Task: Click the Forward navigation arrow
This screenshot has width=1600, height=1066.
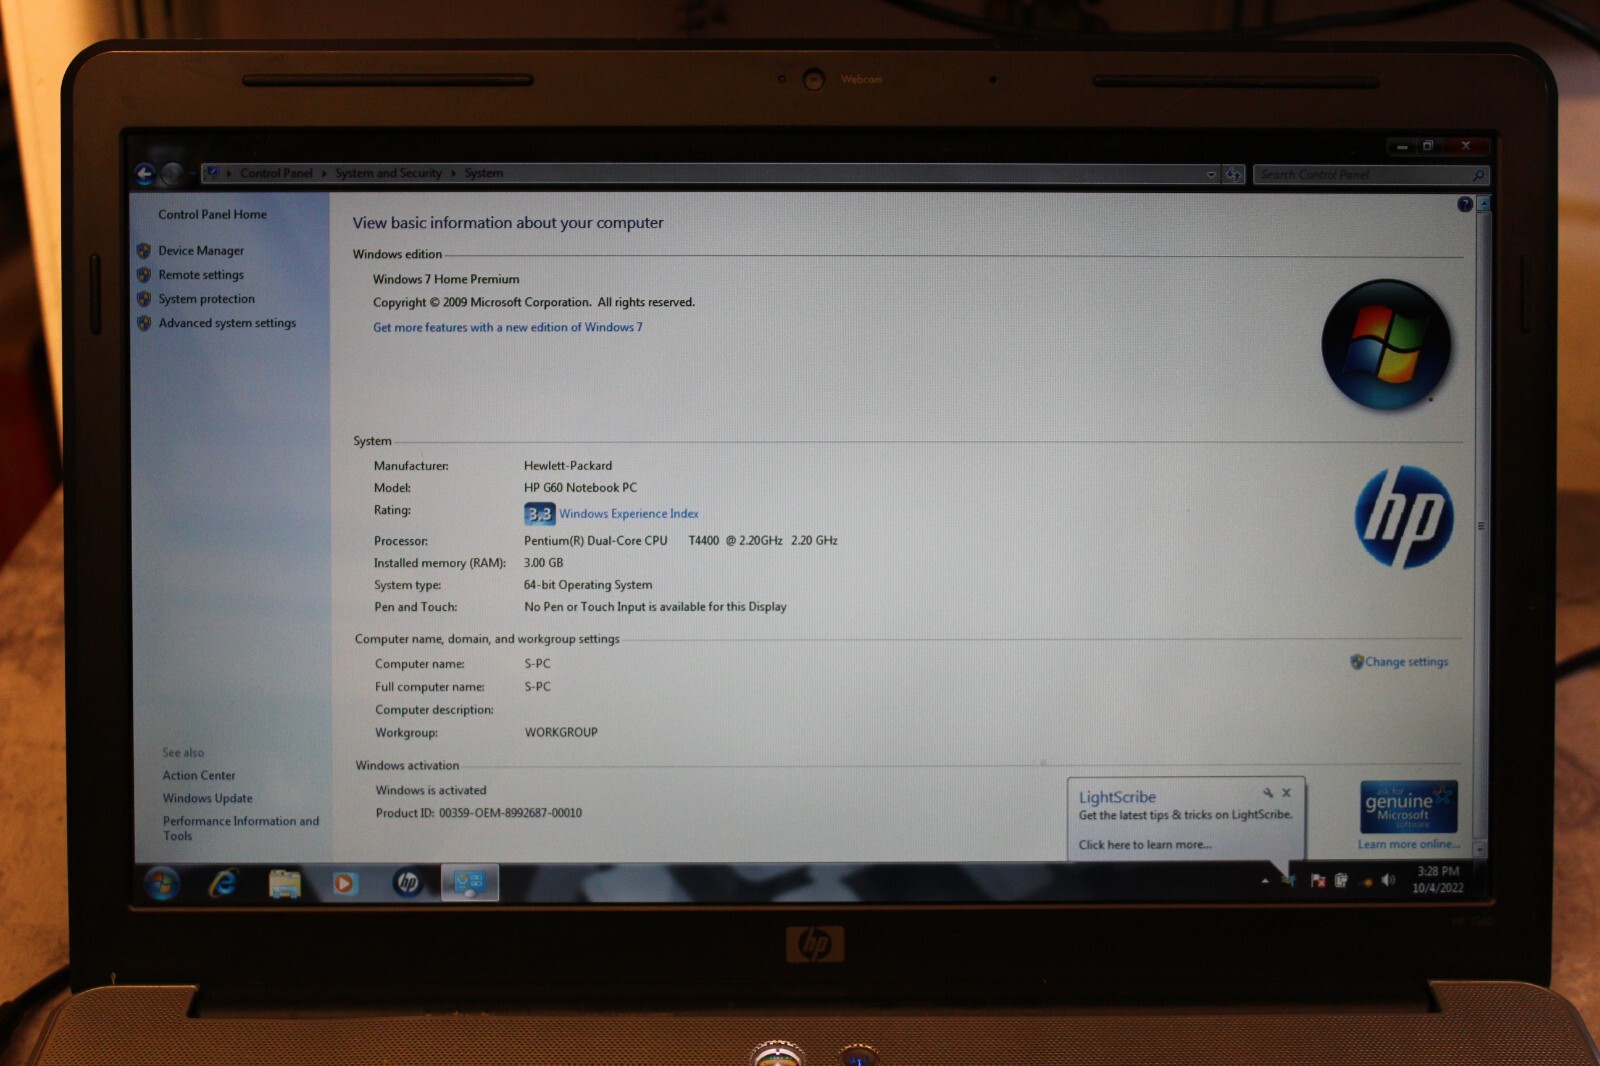Action: click(173, 175)
